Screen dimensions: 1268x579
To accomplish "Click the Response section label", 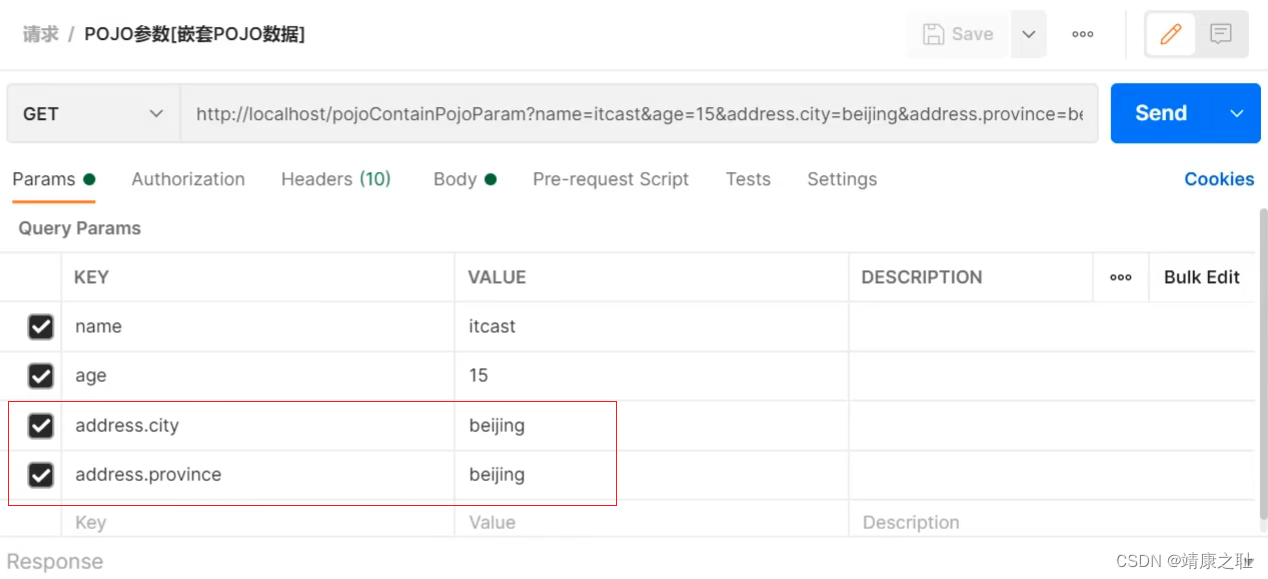I will point(55,561).
